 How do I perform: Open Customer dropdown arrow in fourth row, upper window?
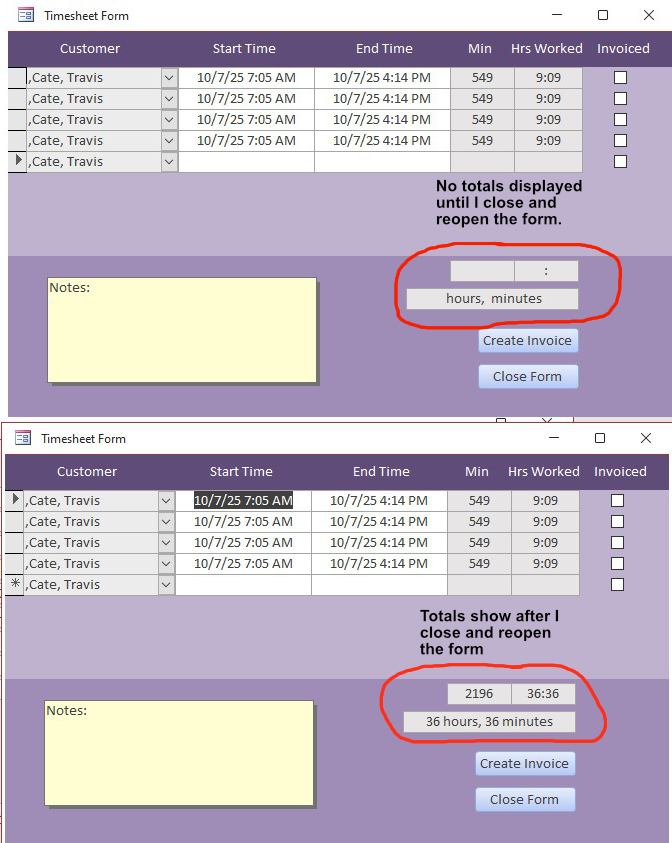(169, 140)
